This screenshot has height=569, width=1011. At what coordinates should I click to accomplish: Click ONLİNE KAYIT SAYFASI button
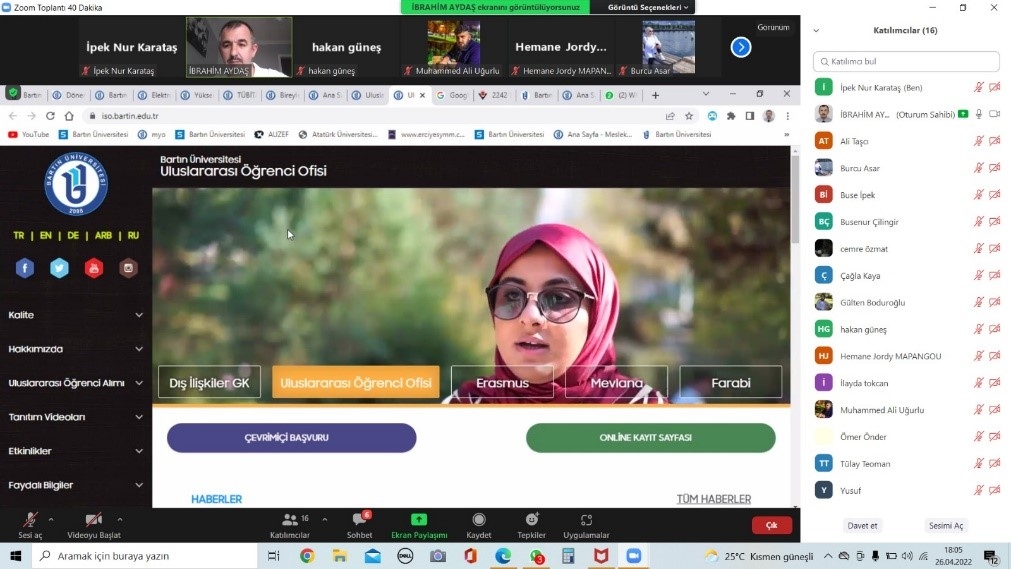[651, 437]
